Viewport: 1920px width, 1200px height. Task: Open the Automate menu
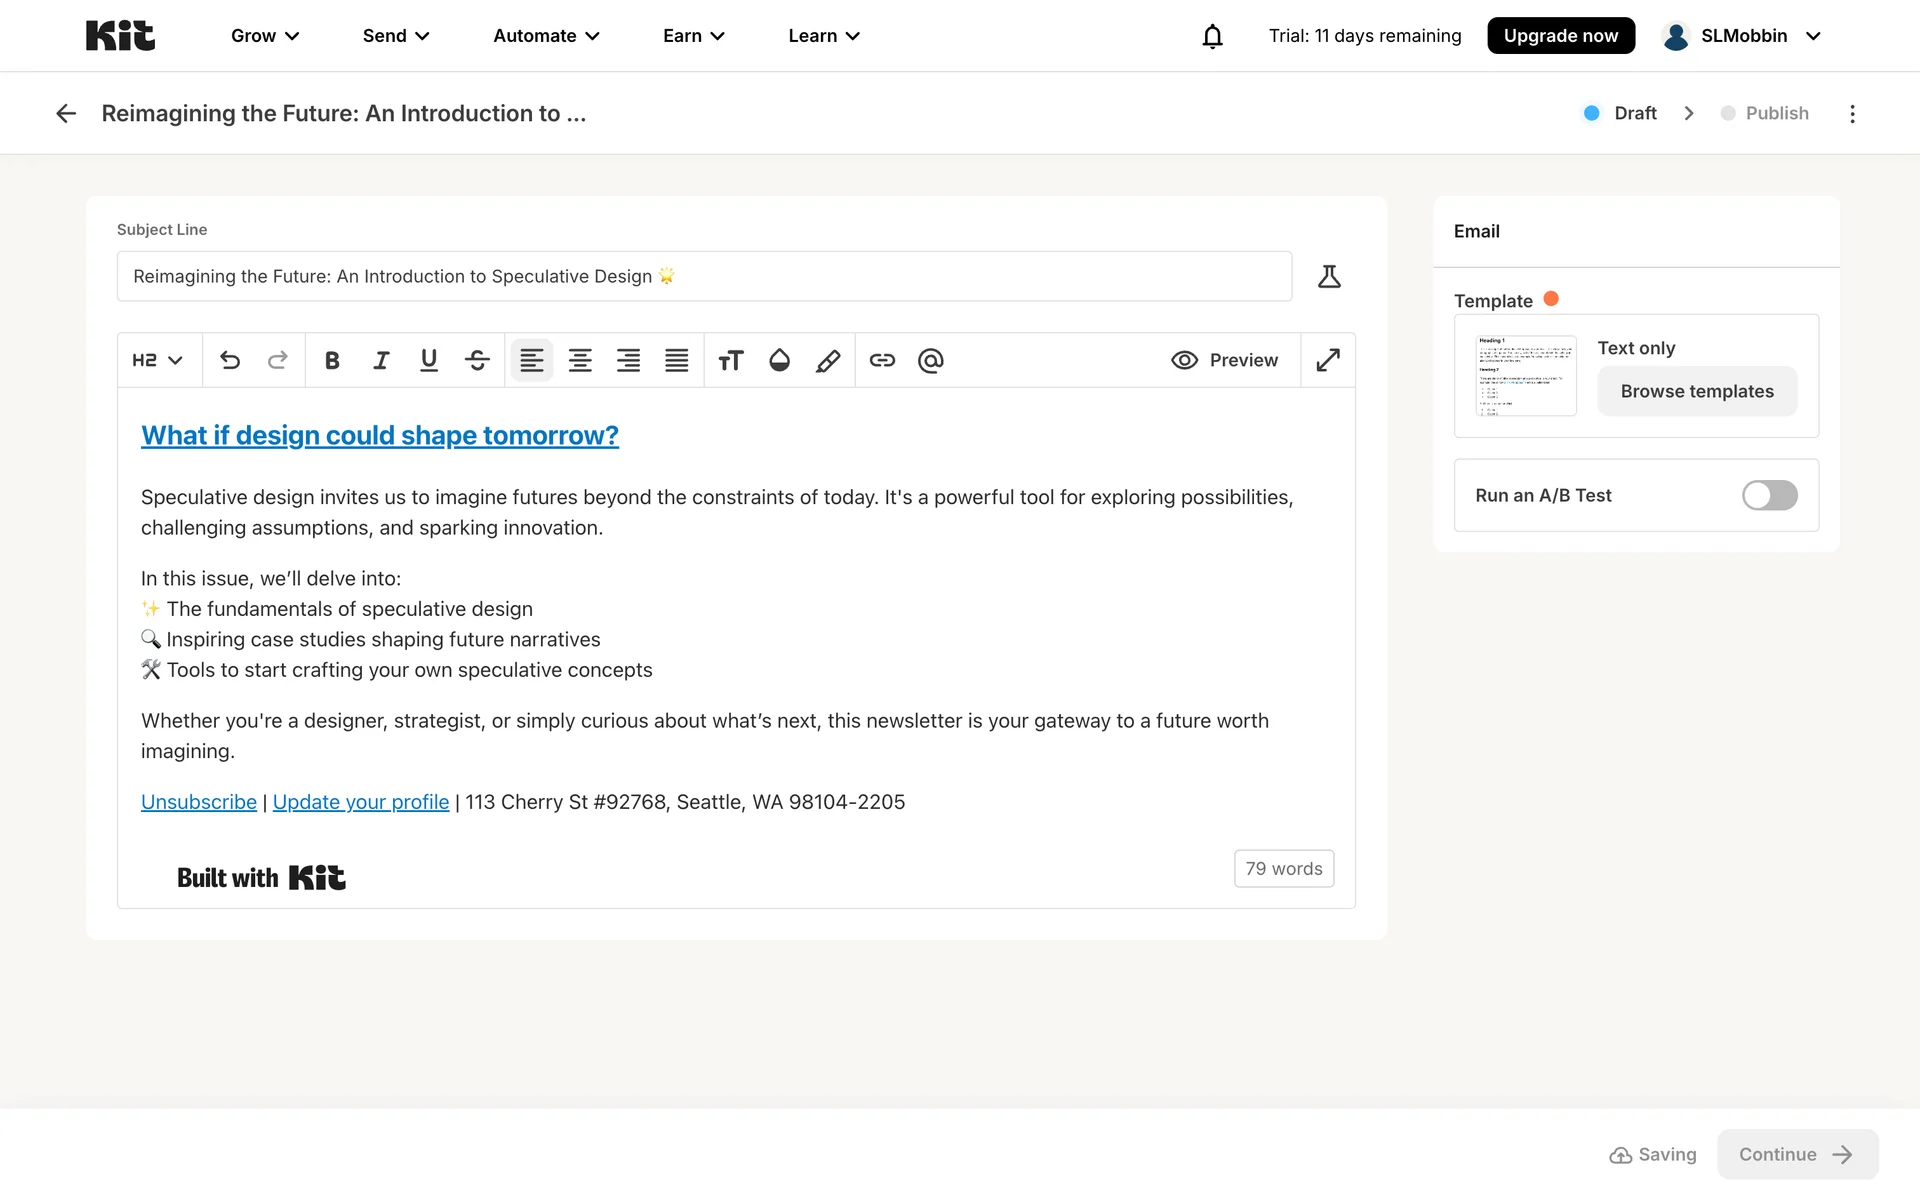click(x=546, y=36)
